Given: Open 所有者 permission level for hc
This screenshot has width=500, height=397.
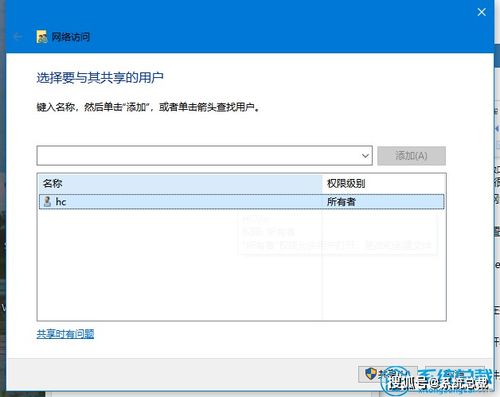Looking at the screenshot, I should click(341, 202).
